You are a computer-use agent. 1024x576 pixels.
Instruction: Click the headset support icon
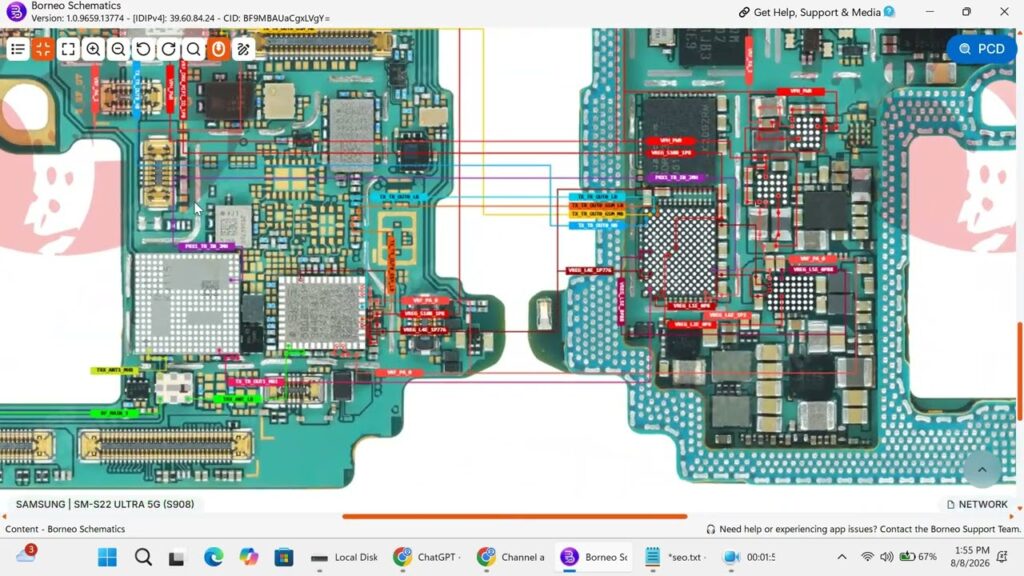click(711, 529)
